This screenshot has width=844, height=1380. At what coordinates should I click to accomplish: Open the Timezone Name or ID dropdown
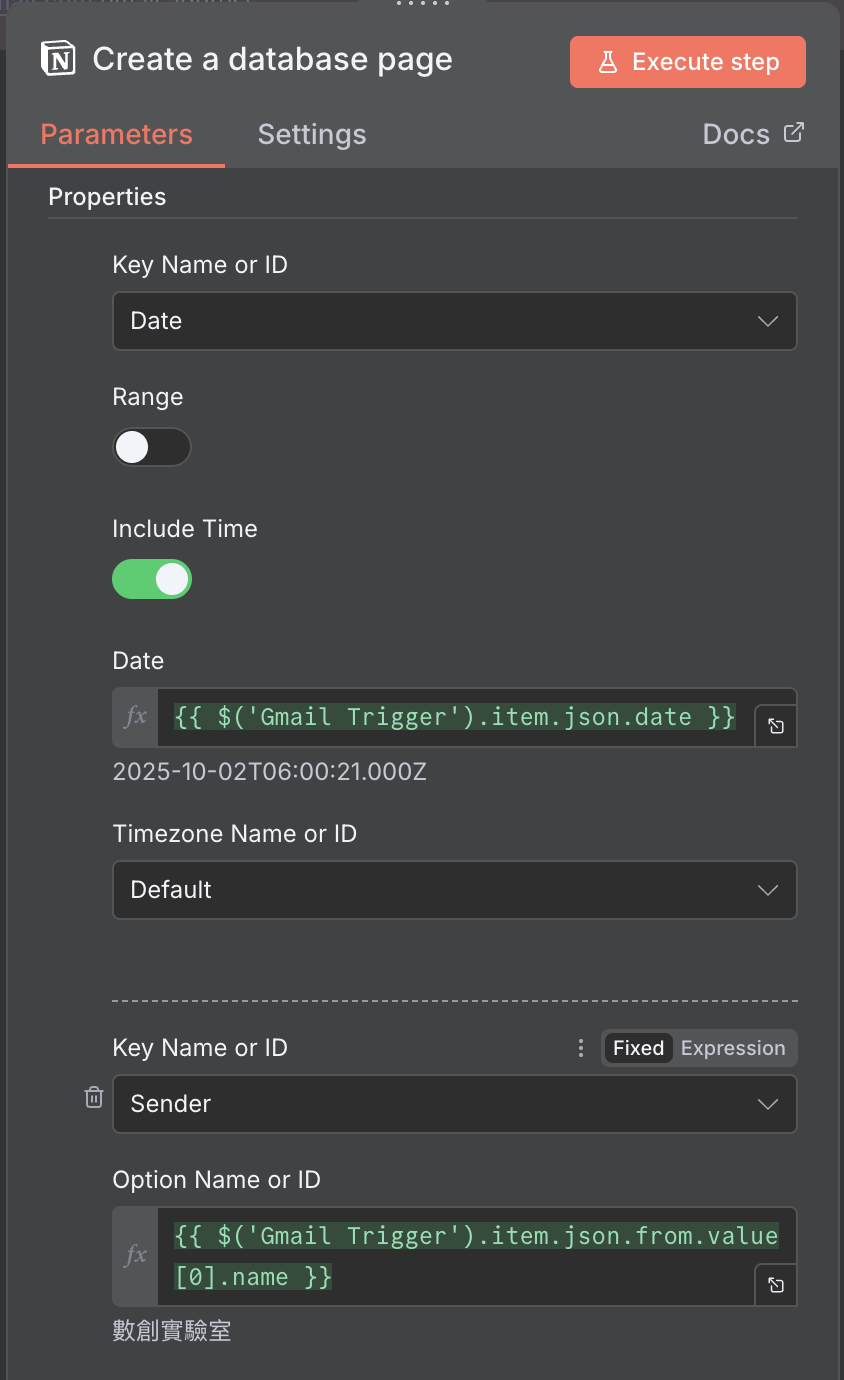pyautogui.click(x=454, y=890)
